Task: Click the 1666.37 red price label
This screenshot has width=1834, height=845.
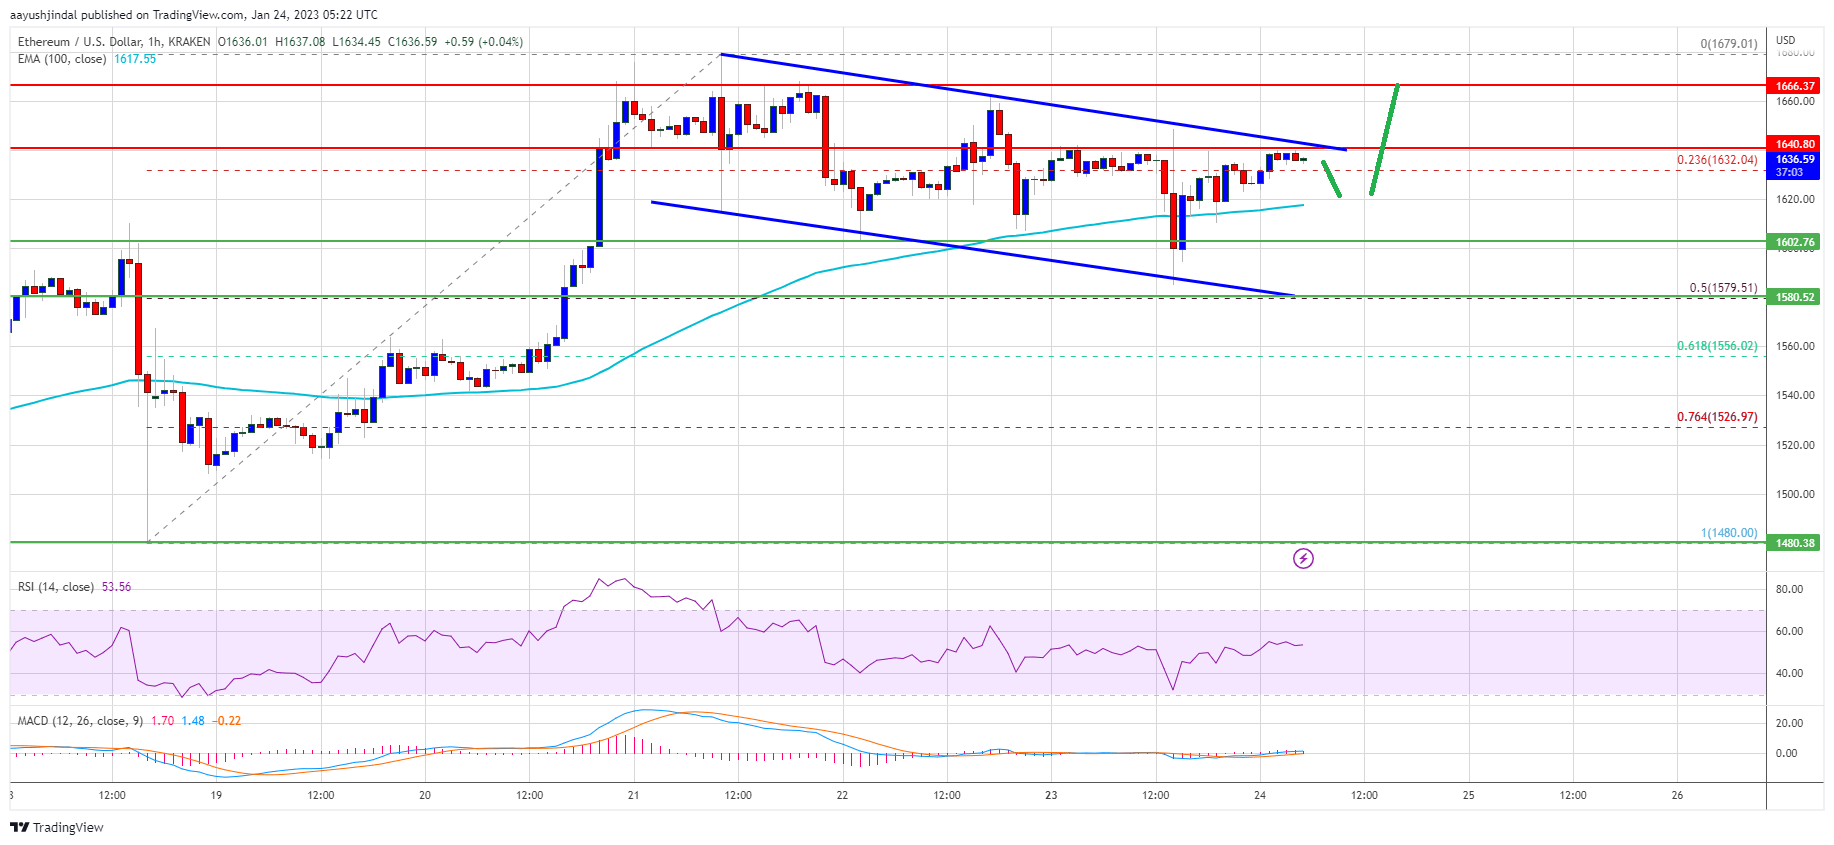Action: coord(1795,86)
